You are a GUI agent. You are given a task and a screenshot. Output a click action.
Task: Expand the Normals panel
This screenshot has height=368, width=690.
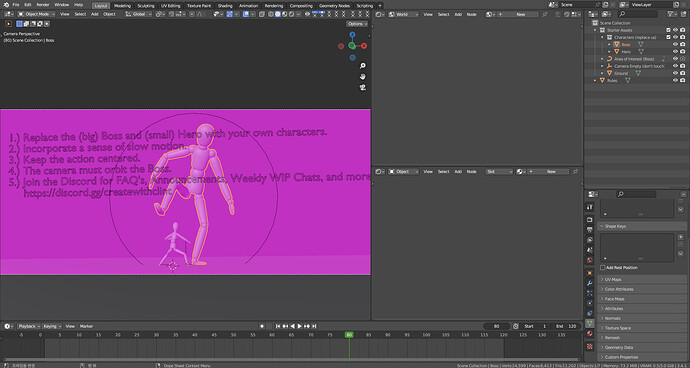642,318
